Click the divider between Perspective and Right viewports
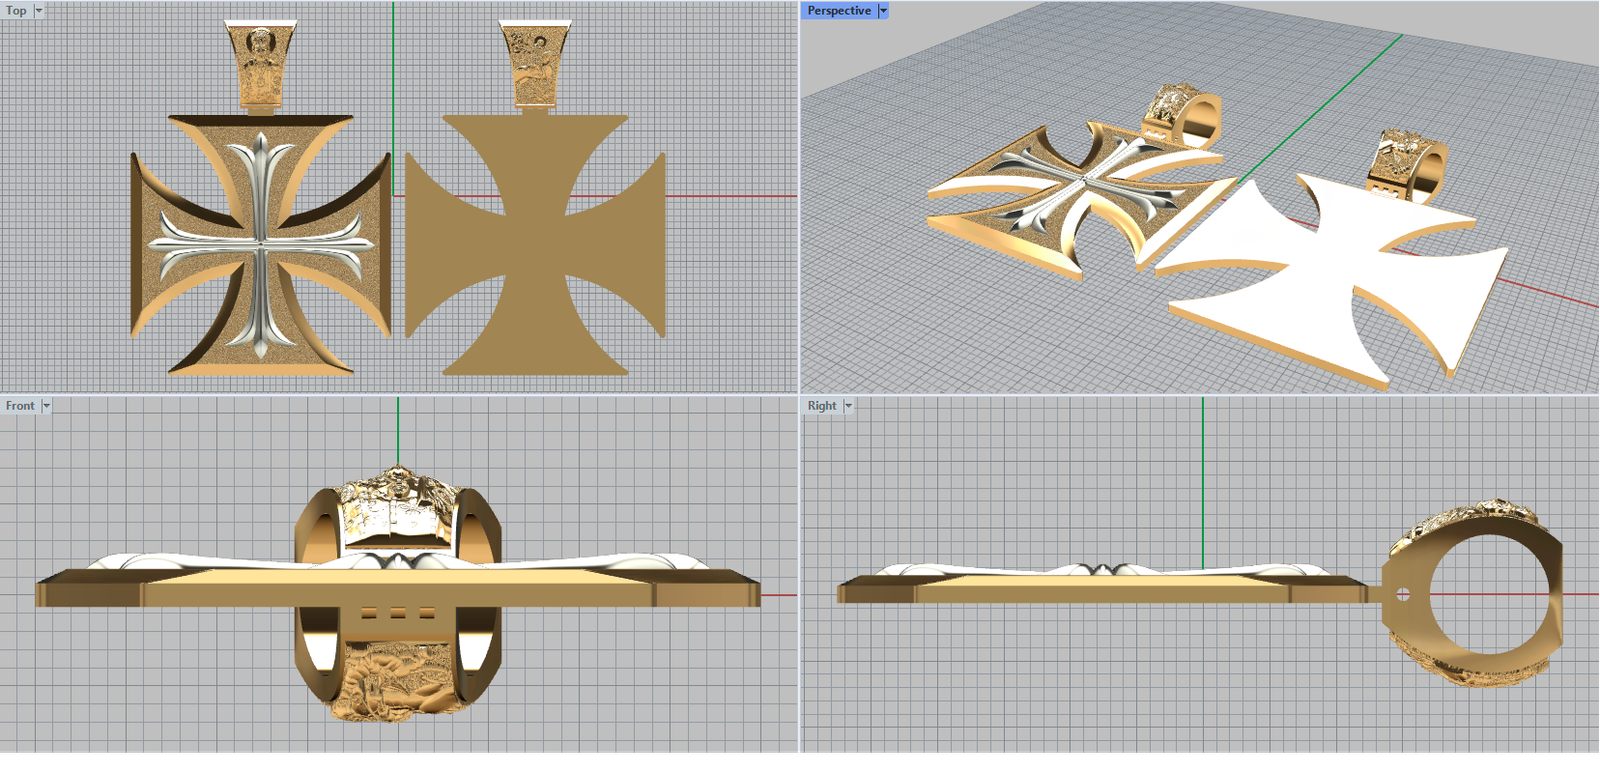 pyautogui.click(x=1200, y=394)
